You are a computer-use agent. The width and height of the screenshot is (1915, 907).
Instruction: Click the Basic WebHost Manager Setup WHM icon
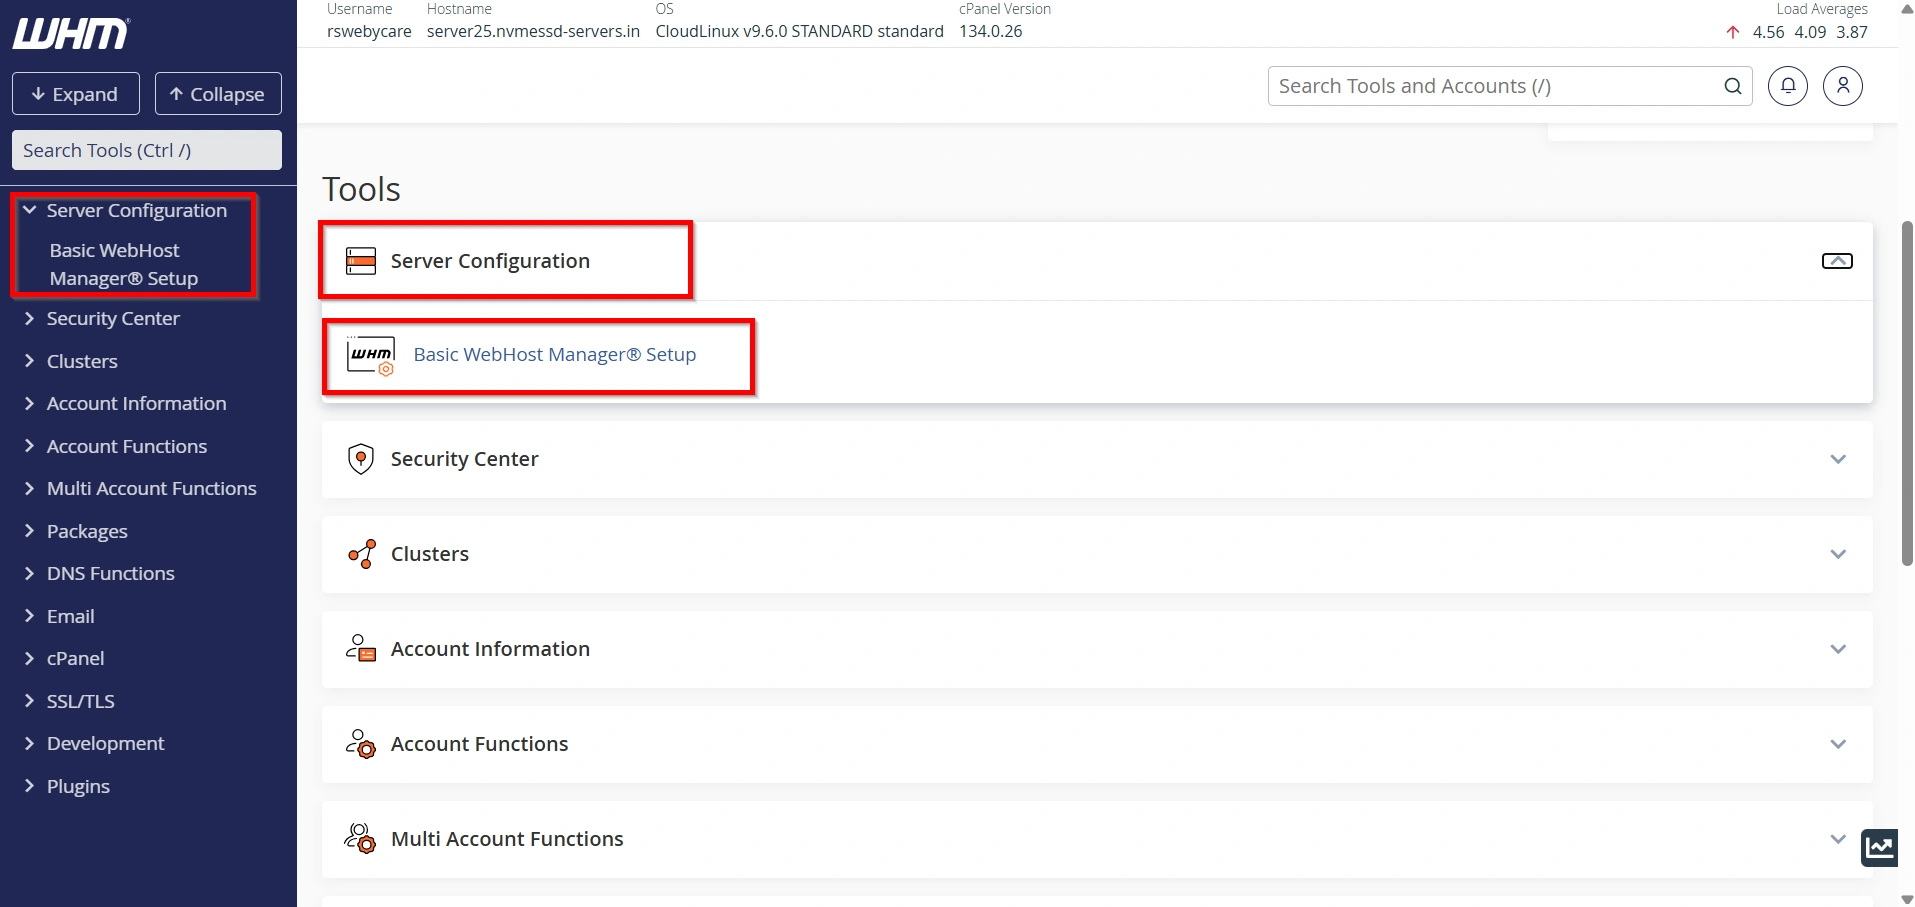tap(371, 355)
